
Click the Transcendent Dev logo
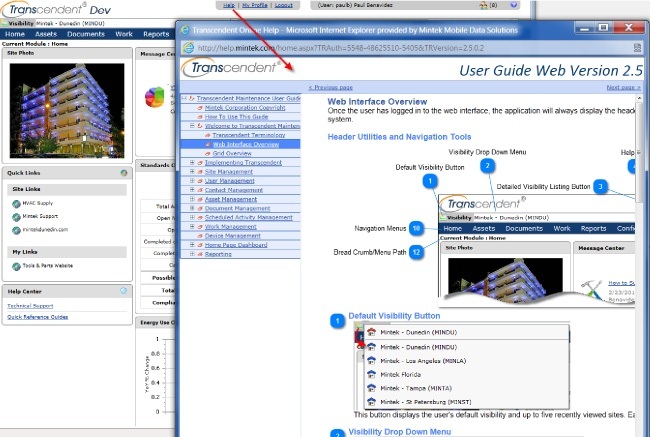(x=56, y=9)
